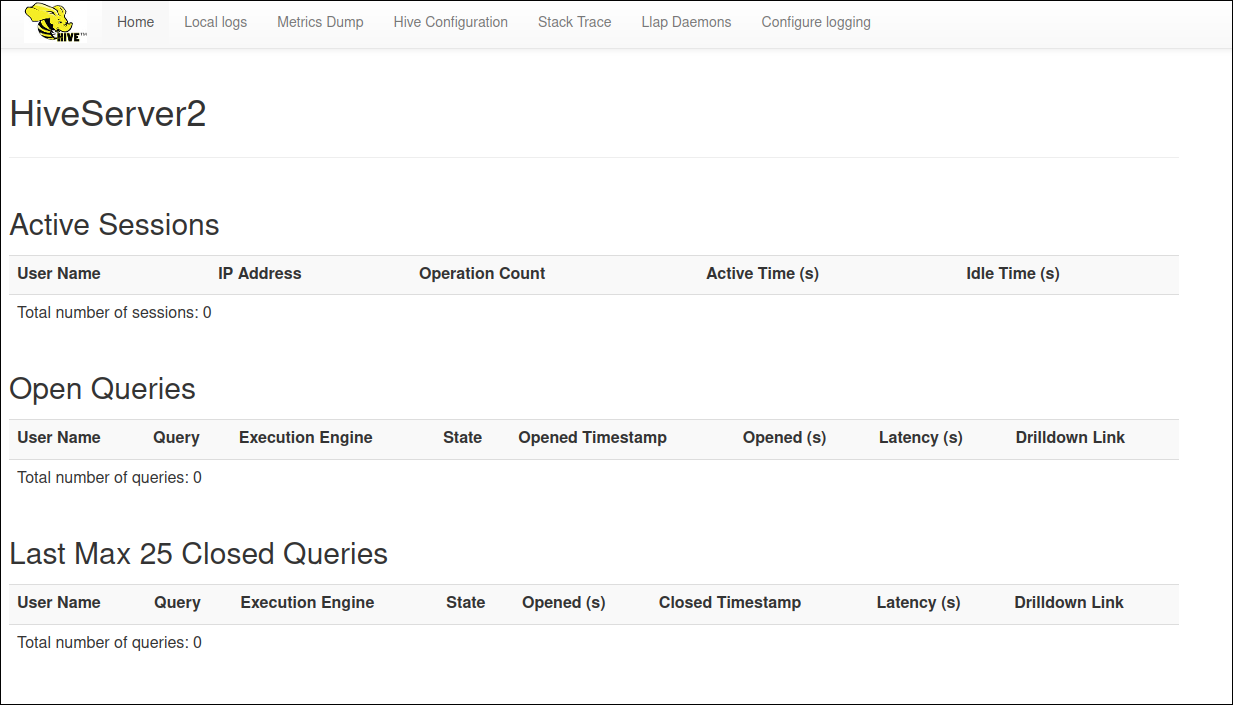The width and height of the screenshot is (1233, 705).
Task: Click the HiveServer2 page heading
Action: pyautogui.click(x=108, y=114)
